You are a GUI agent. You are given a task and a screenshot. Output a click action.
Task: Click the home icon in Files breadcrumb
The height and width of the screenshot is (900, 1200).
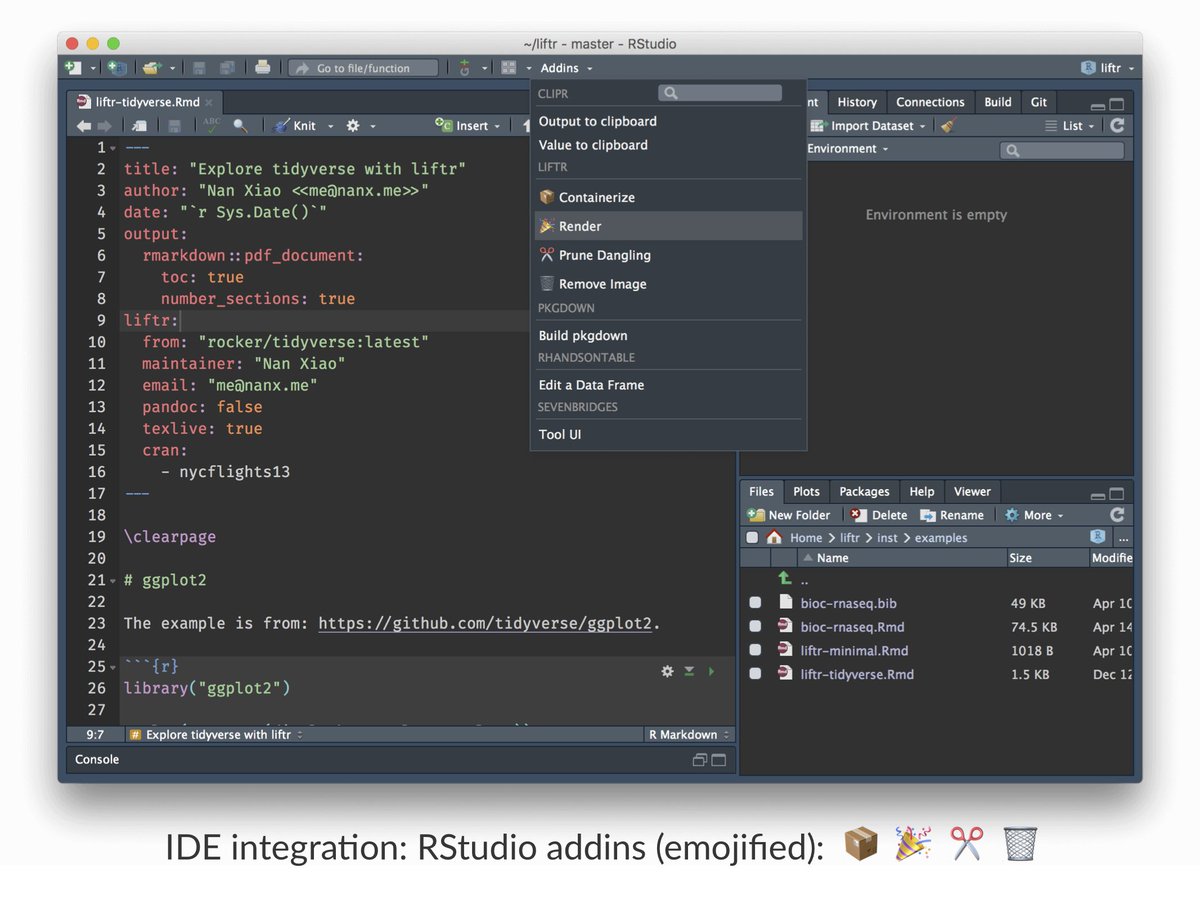(x=774, y=538)
